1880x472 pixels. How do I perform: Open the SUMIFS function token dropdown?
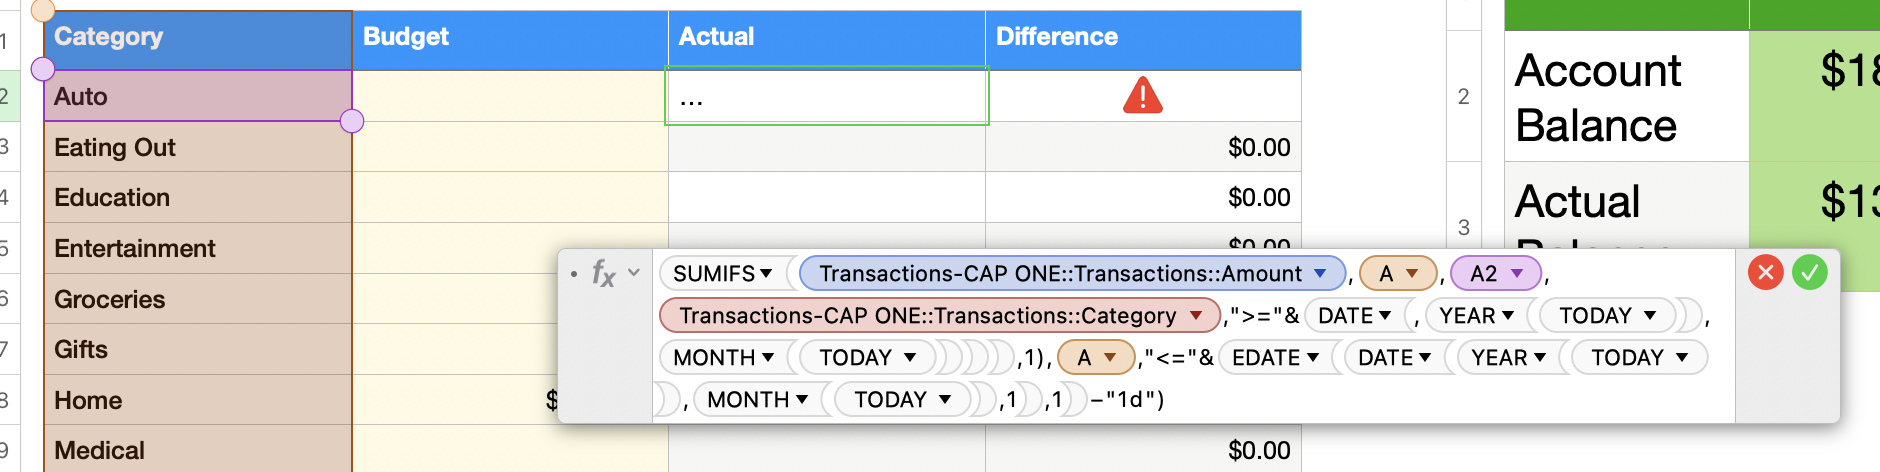(x=766, y=273)
